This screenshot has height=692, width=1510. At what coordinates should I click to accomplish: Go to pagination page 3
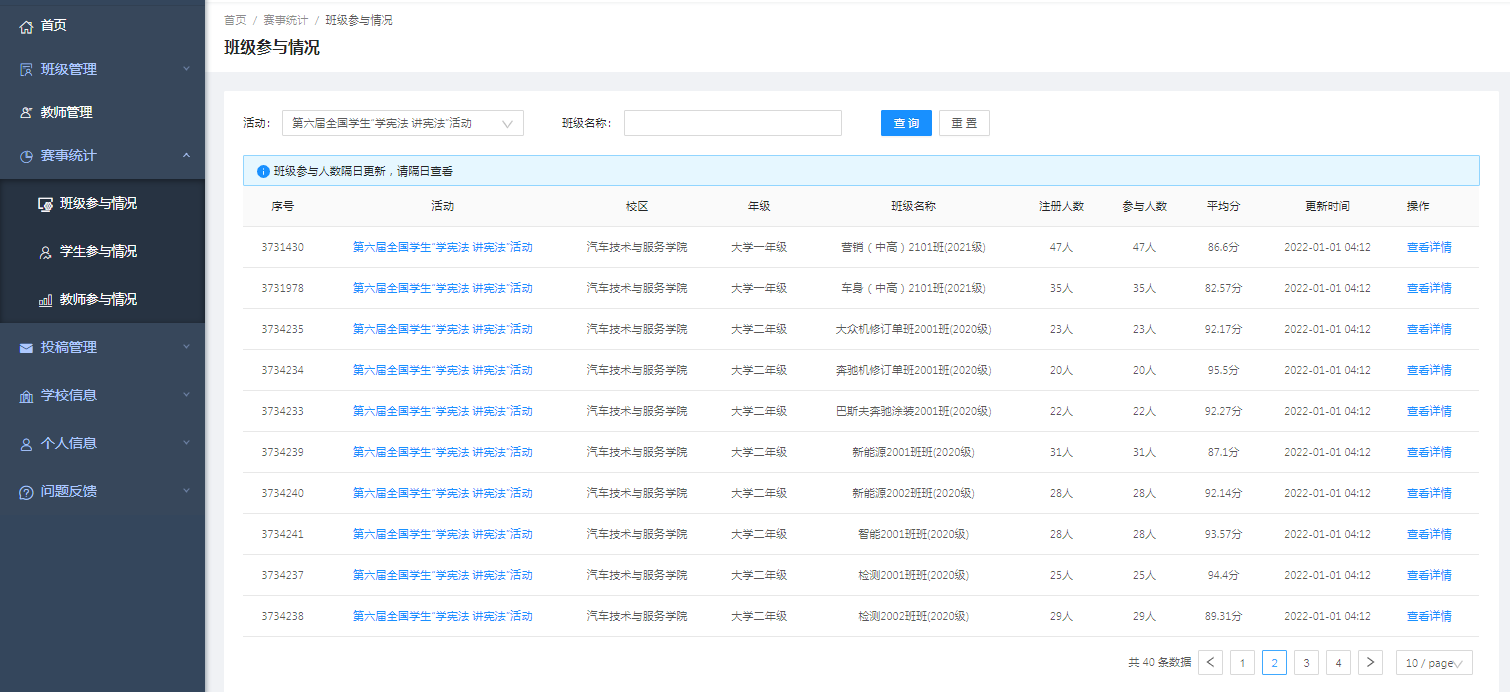[x=1306, y=662]
